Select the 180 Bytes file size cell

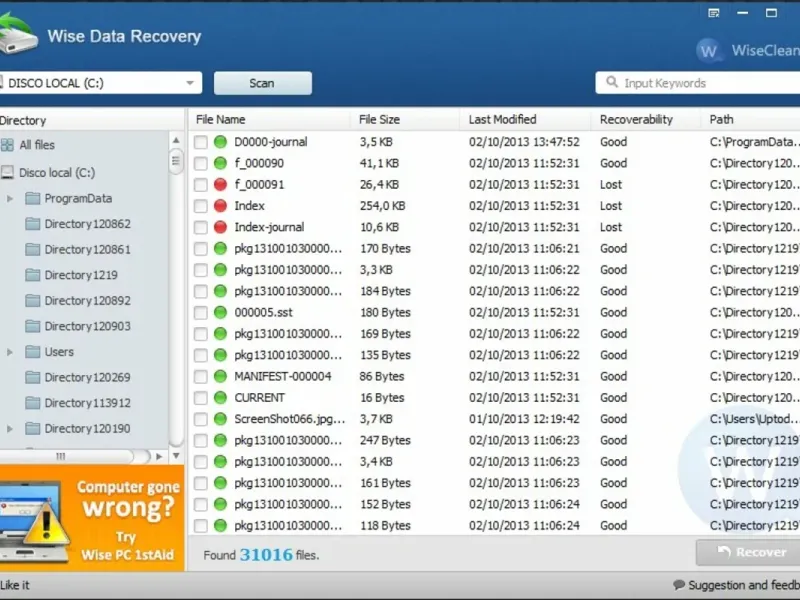coord(385,312)
